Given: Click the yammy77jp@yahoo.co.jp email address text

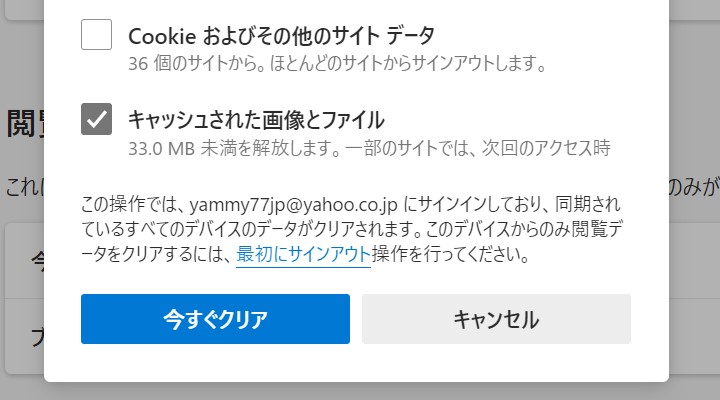Looking at the screenshot, I should pos(293,204).
